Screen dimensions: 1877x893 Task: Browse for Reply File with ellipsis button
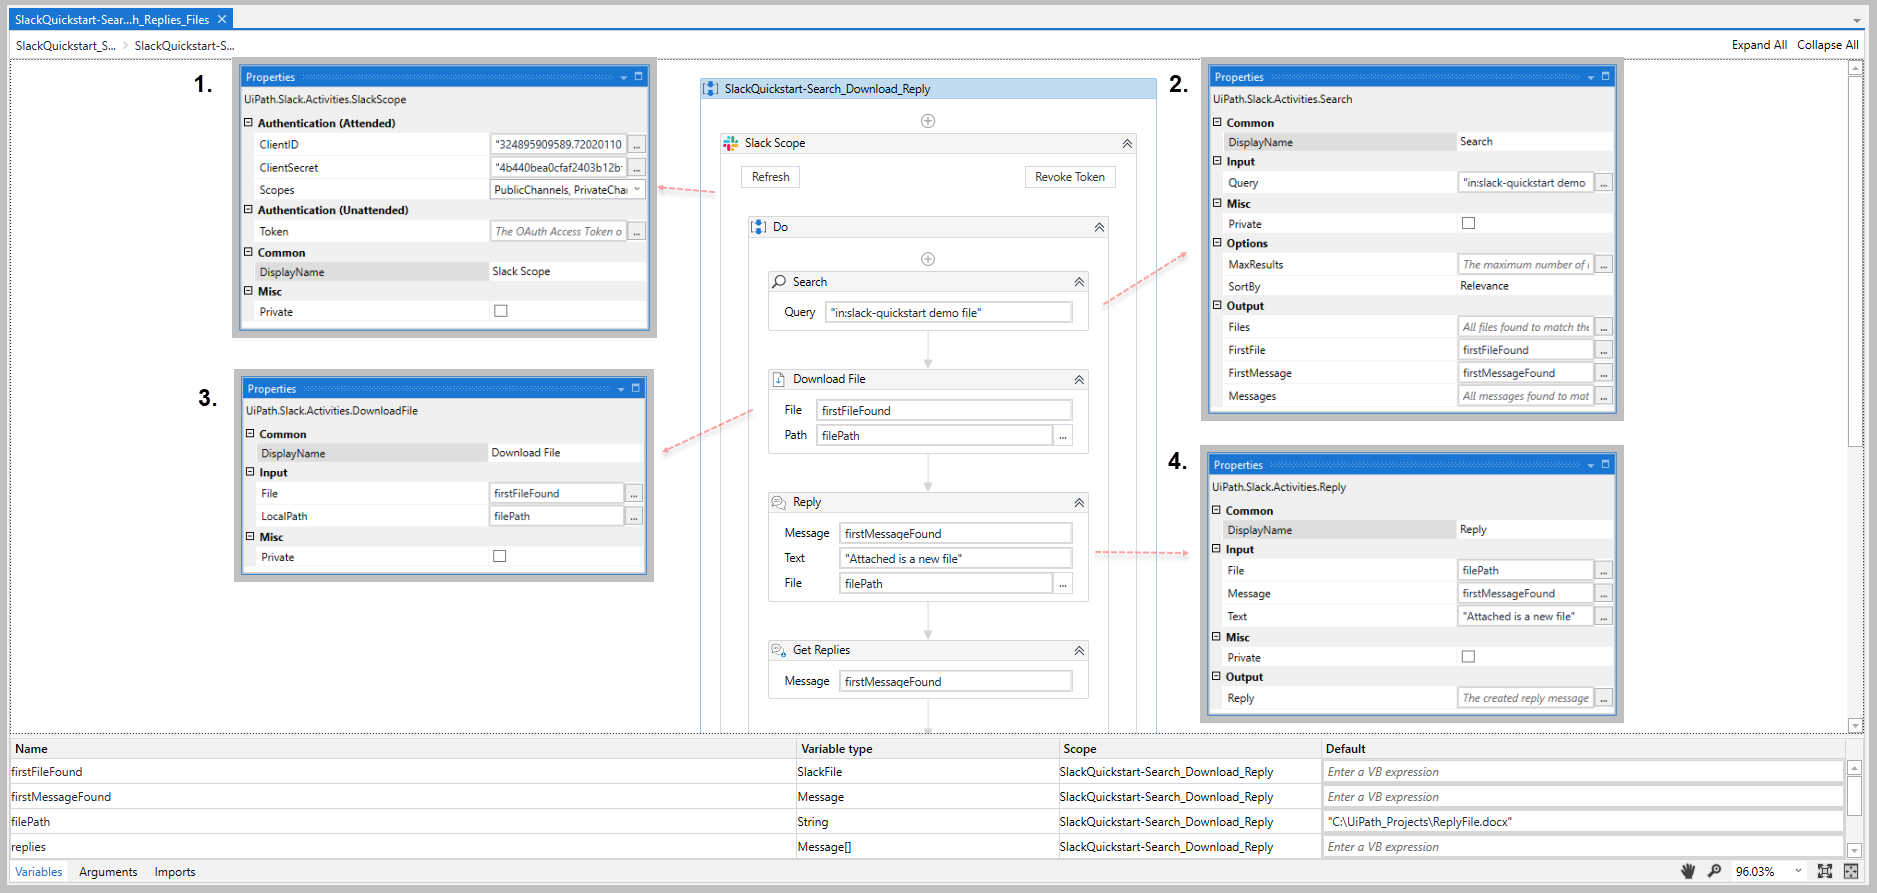[x=1063, y=584]
